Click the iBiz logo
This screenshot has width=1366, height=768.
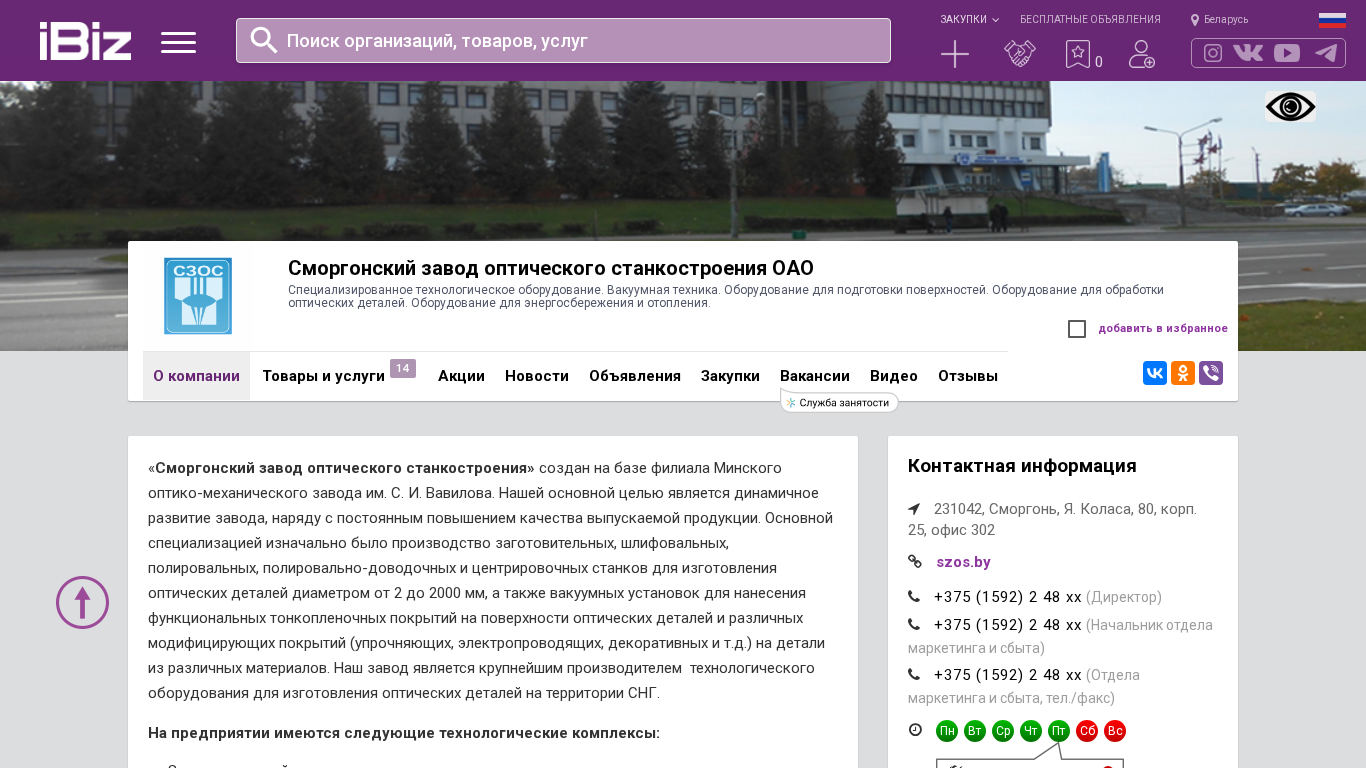pos(85,41)
